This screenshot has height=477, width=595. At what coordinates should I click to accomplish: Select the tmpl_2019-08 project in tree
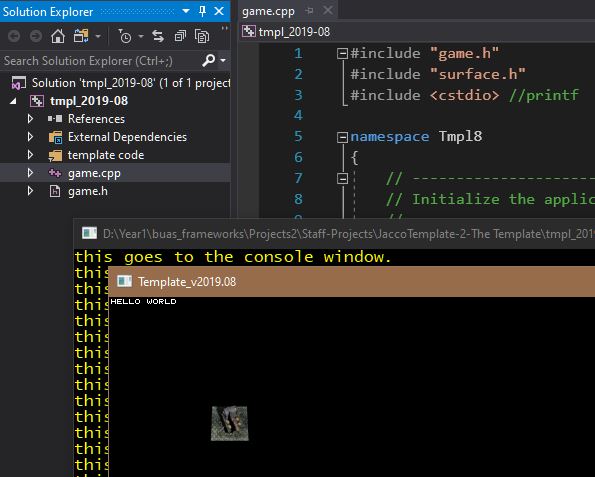[x=79, y=101]
